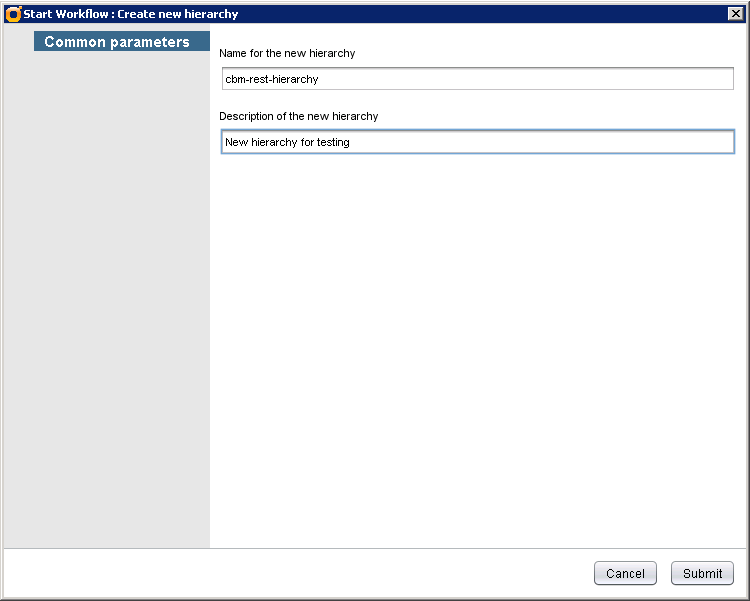Click the word 'Common' in the sidebar tab
Screen dimensions: 750x601
click(75, 42)
